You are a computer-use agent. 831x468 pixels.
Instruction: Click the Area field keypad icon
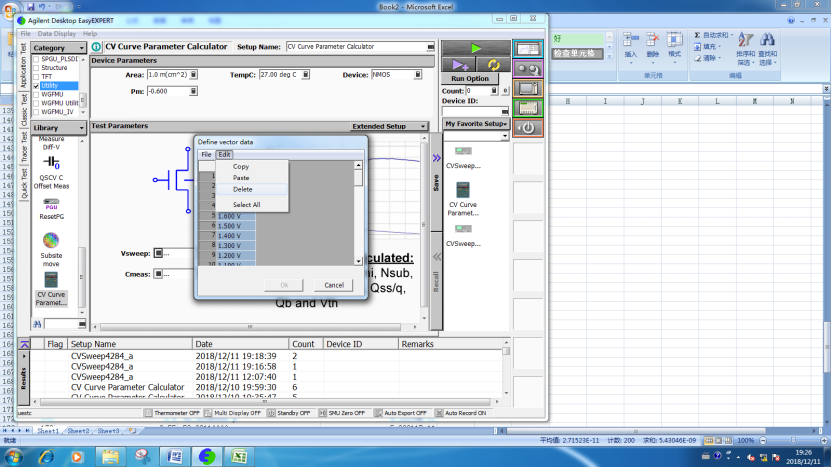click(x=193, y=75)
